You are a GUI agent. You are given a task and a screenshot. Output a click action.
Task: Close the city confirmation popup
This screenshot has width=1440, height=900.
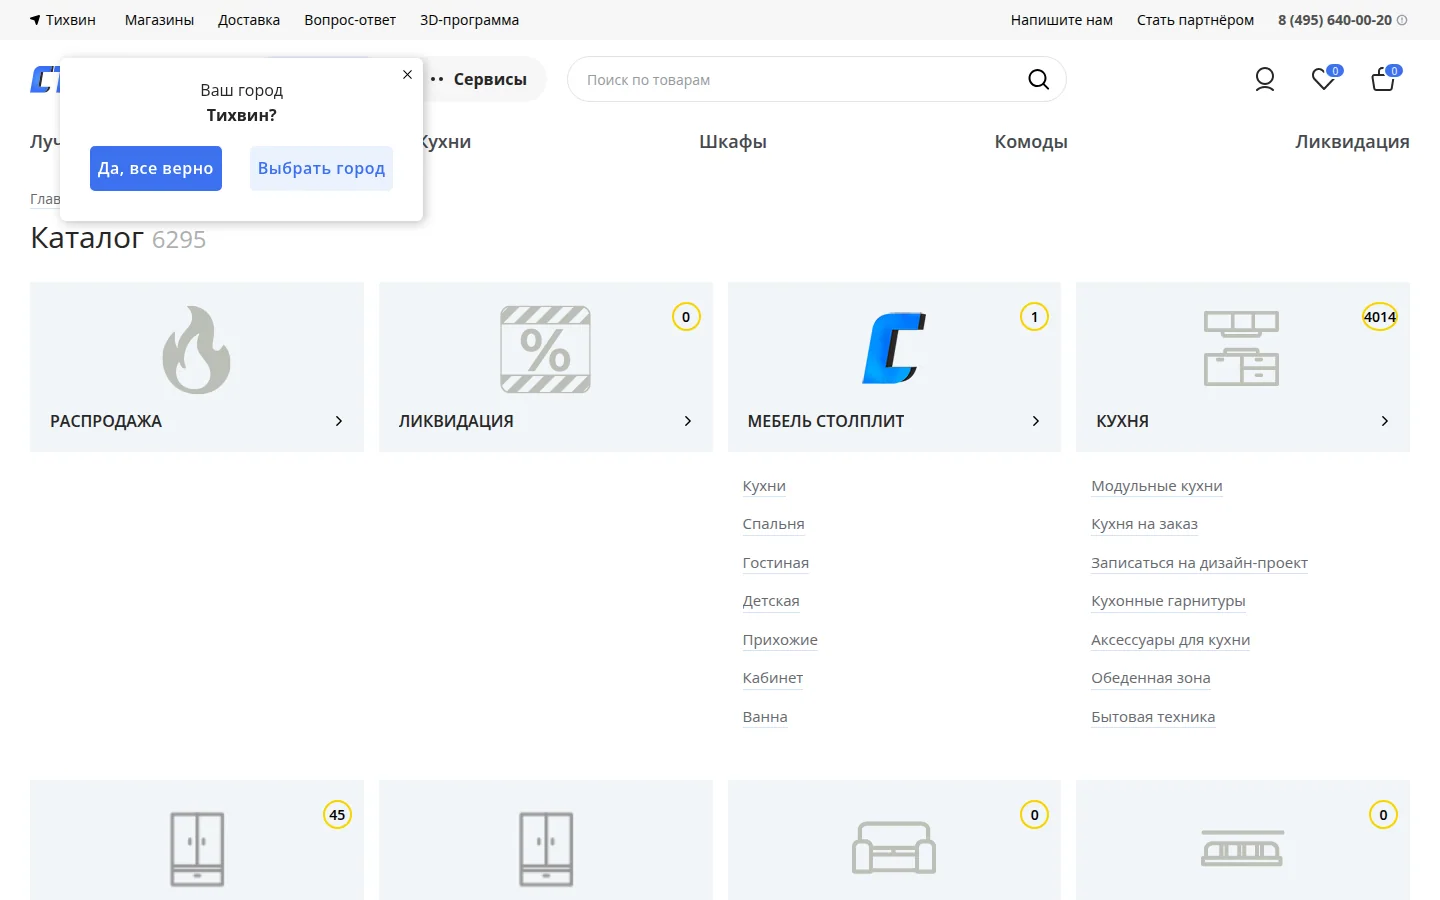point(407,74)
